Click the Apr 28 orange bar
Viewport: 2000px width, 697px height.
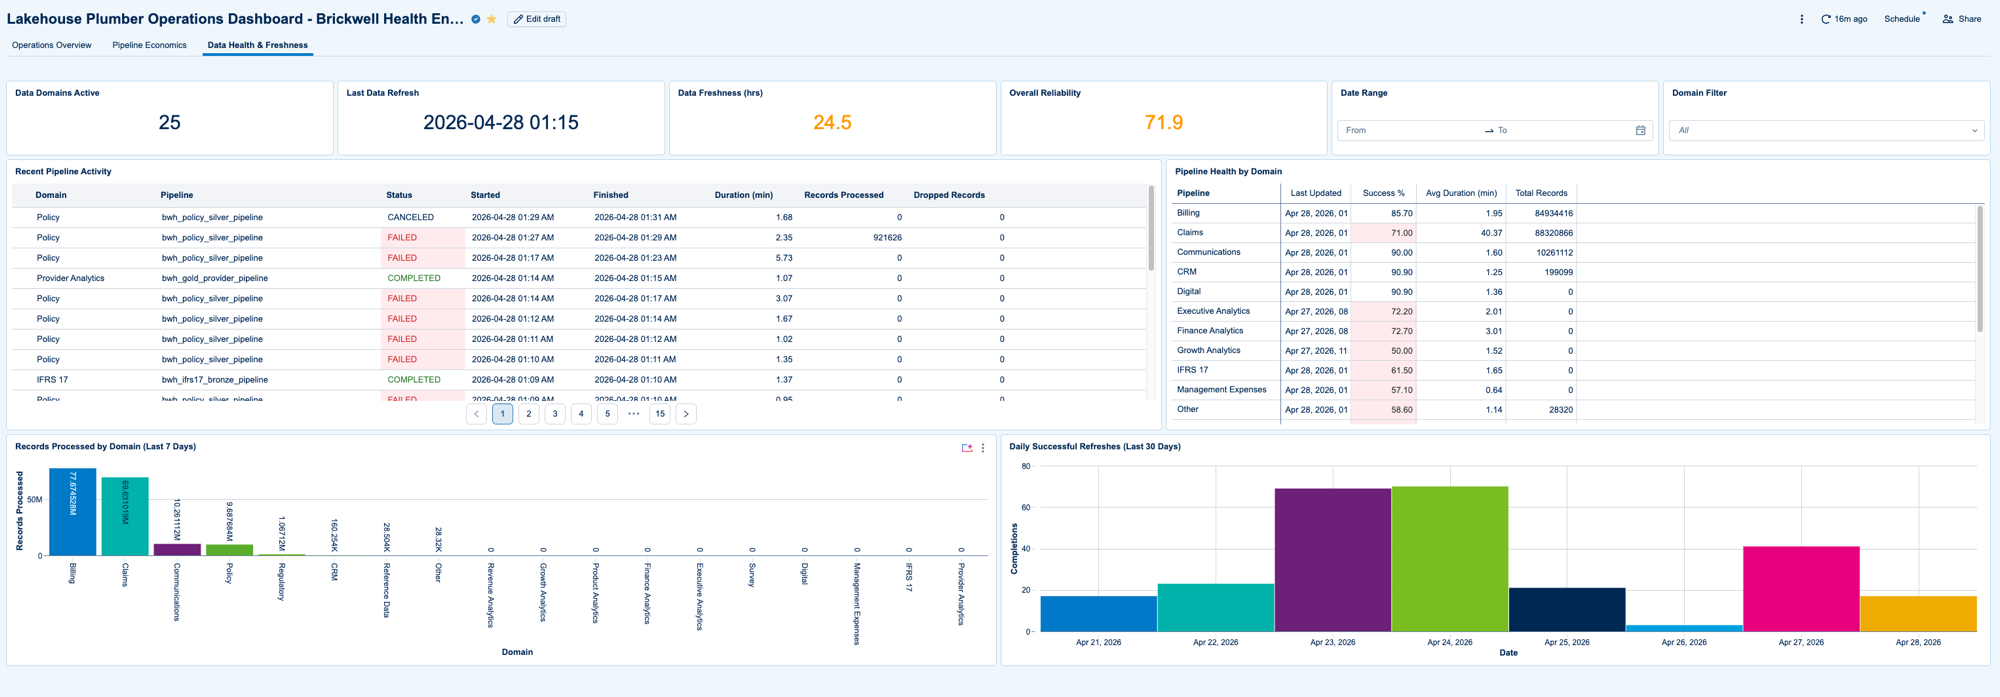(x=1918, y=614)
